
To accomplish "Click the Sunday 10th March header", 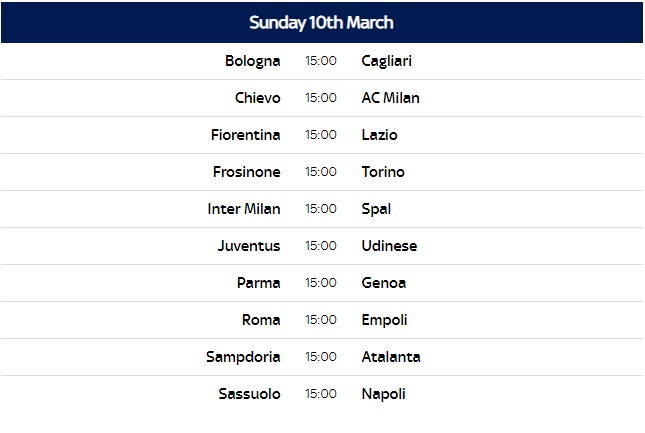I will [x=321, y=22].
